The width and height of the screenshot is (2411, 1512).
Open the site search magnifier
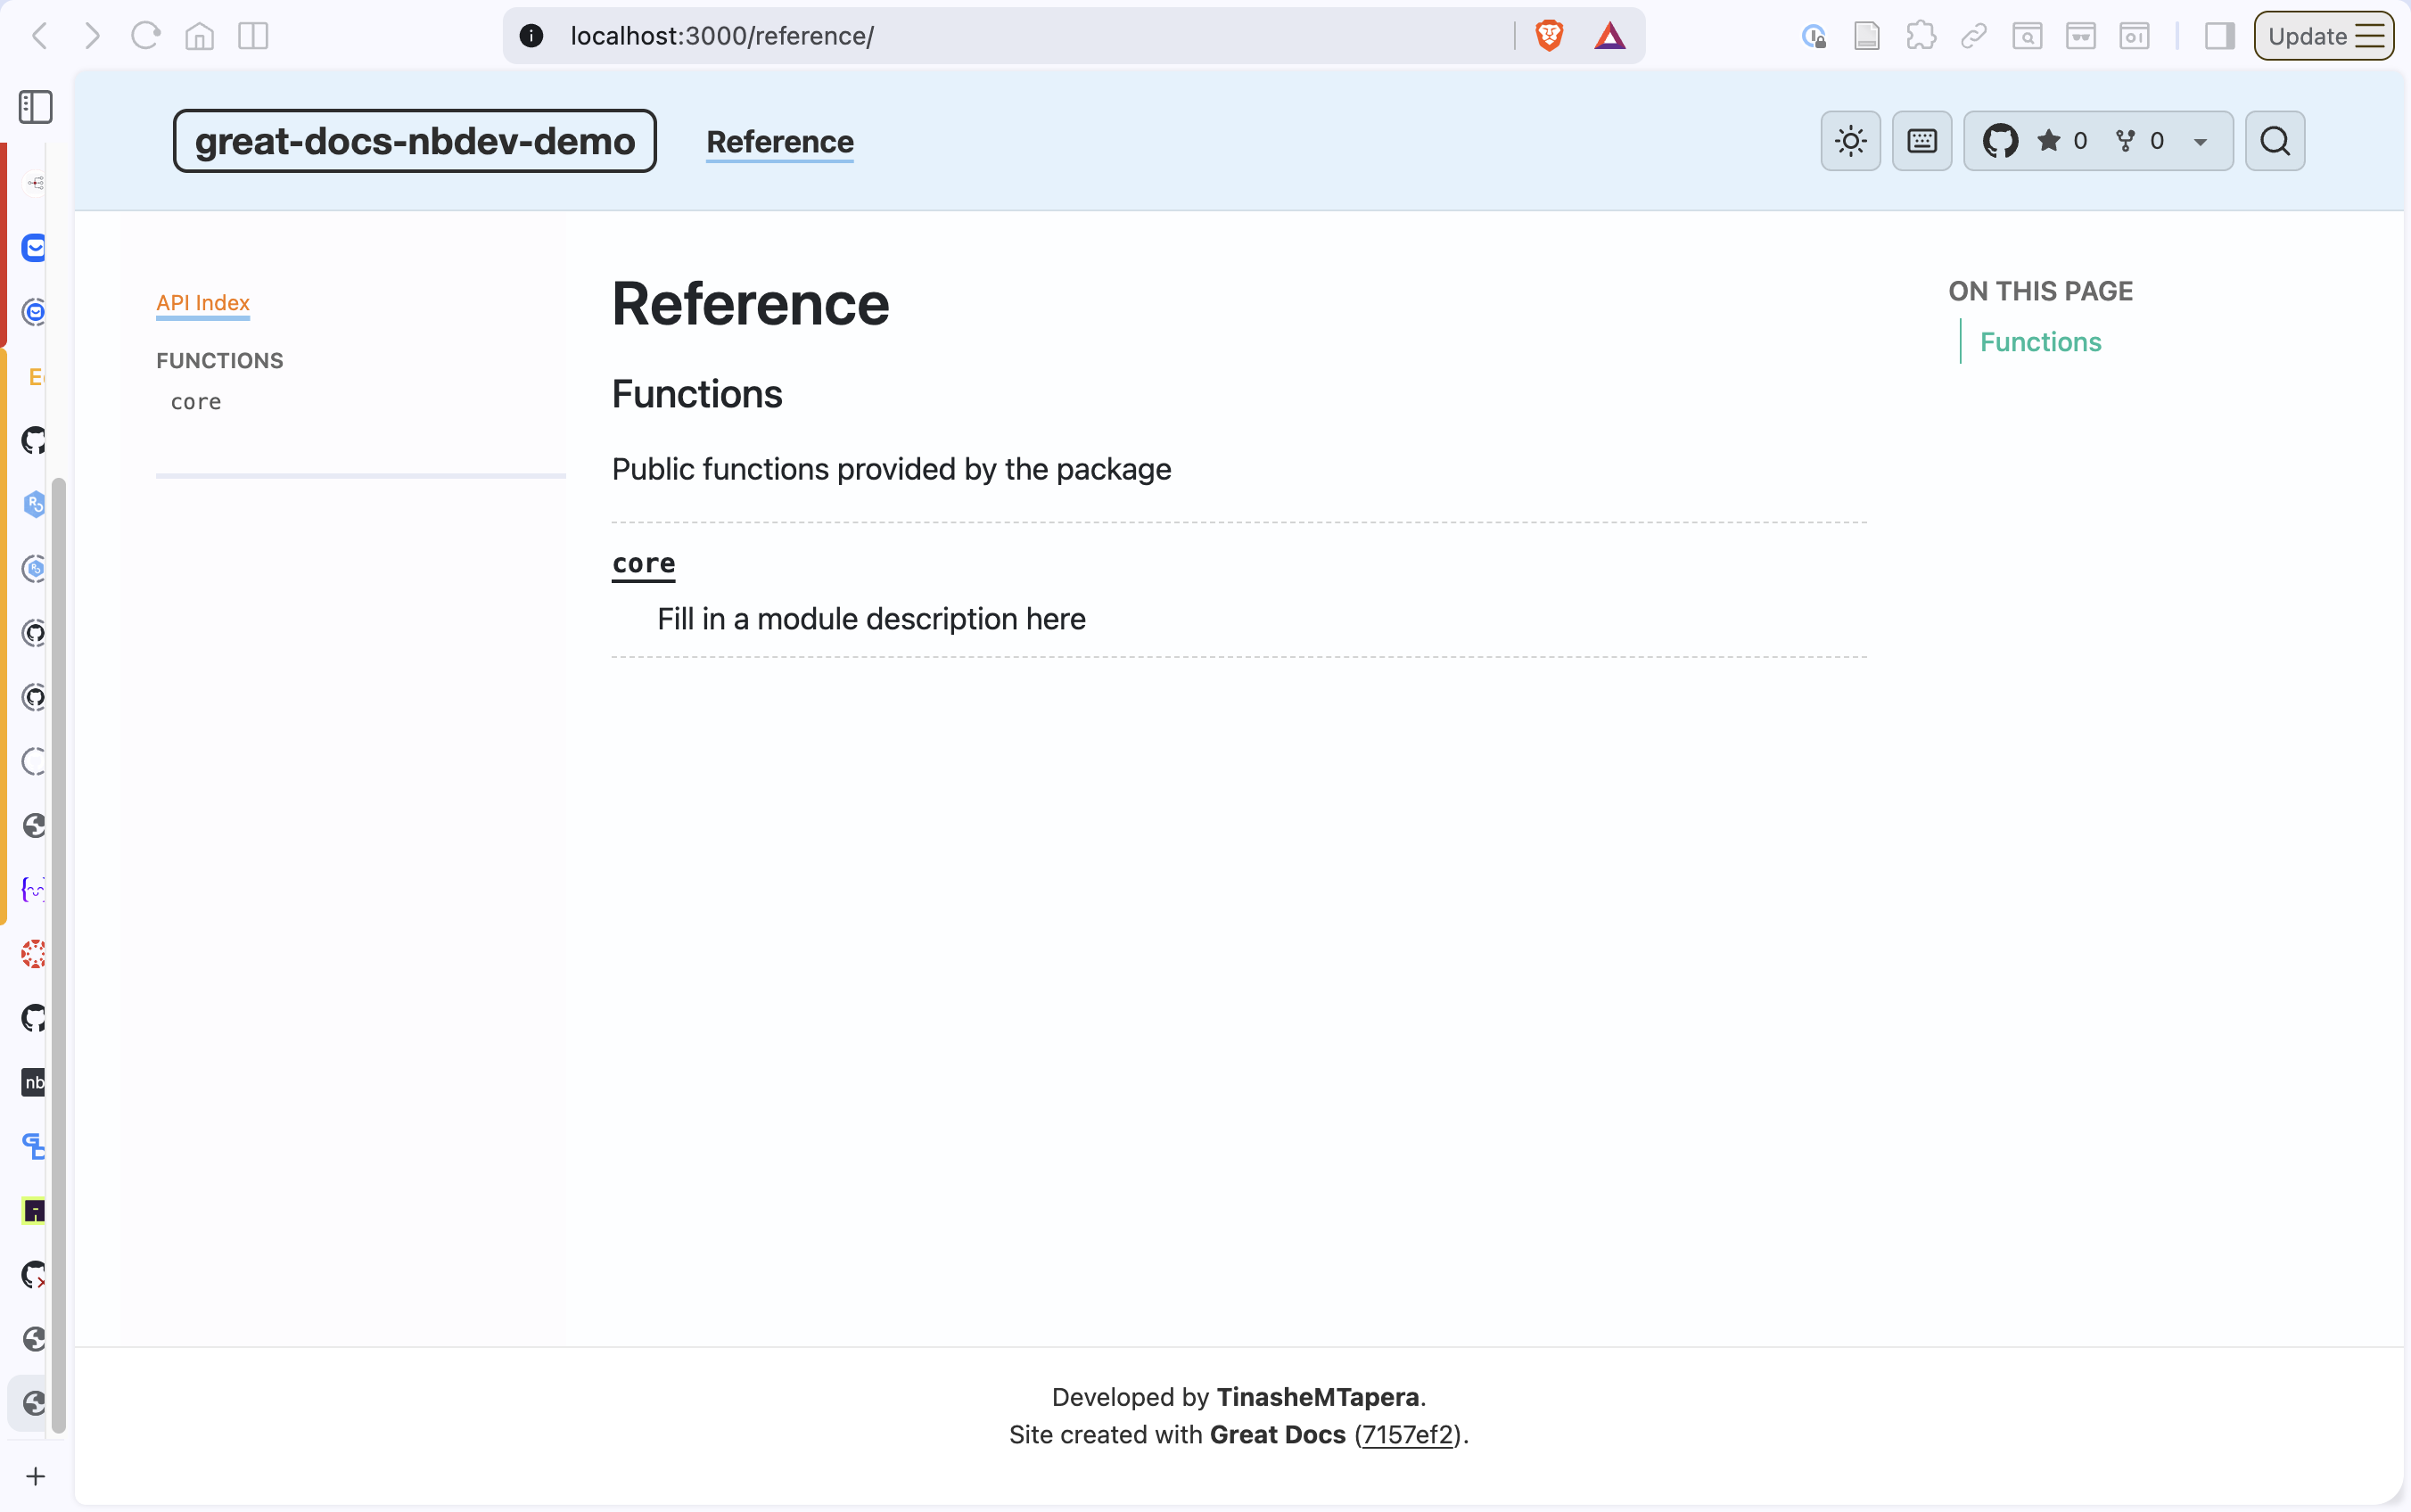2274,141
